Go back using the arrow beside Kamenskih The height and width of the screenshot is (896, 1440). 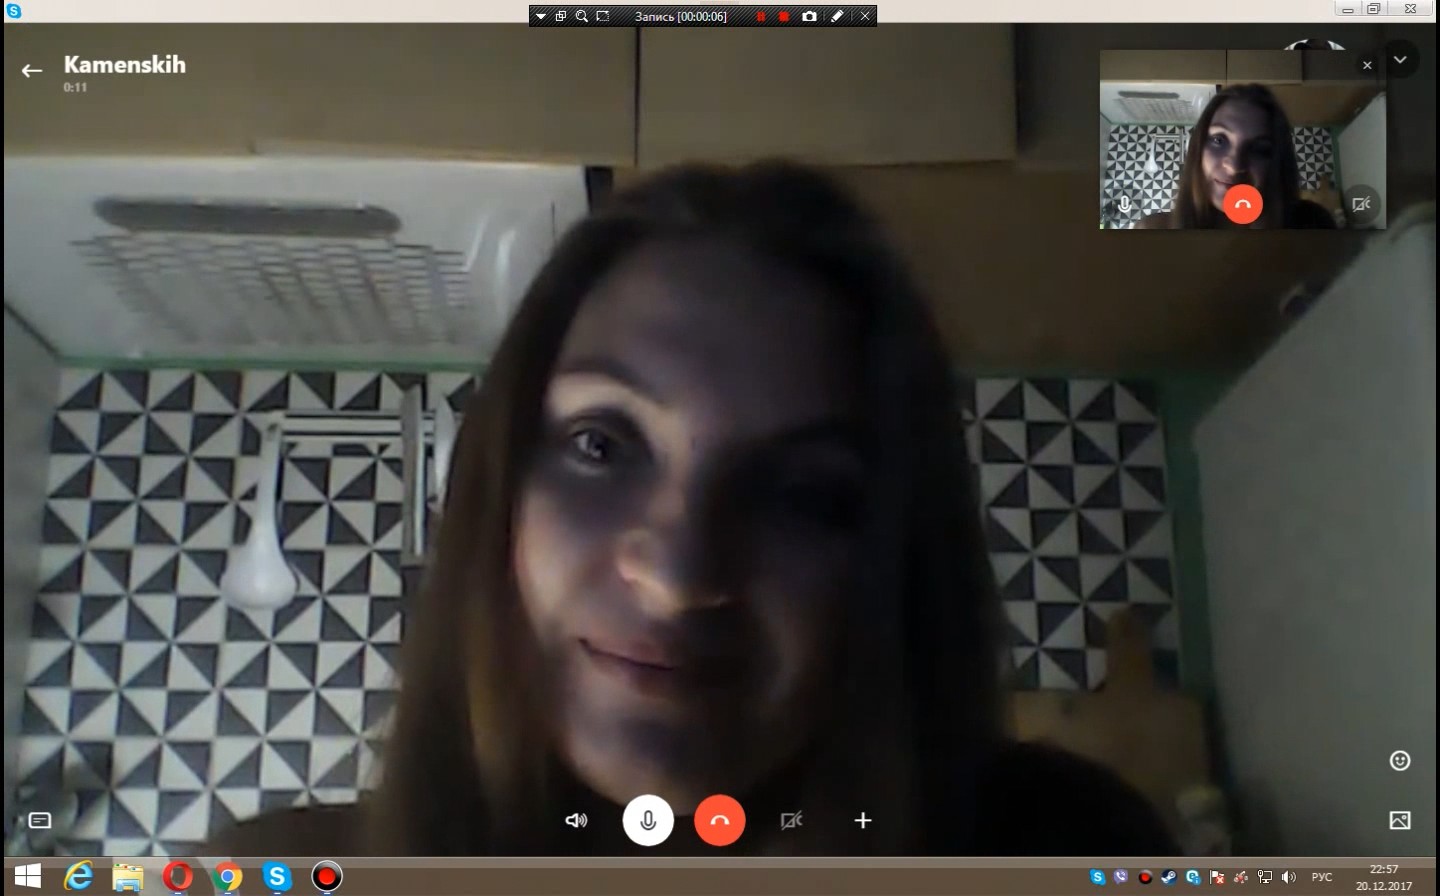[32, 70]
